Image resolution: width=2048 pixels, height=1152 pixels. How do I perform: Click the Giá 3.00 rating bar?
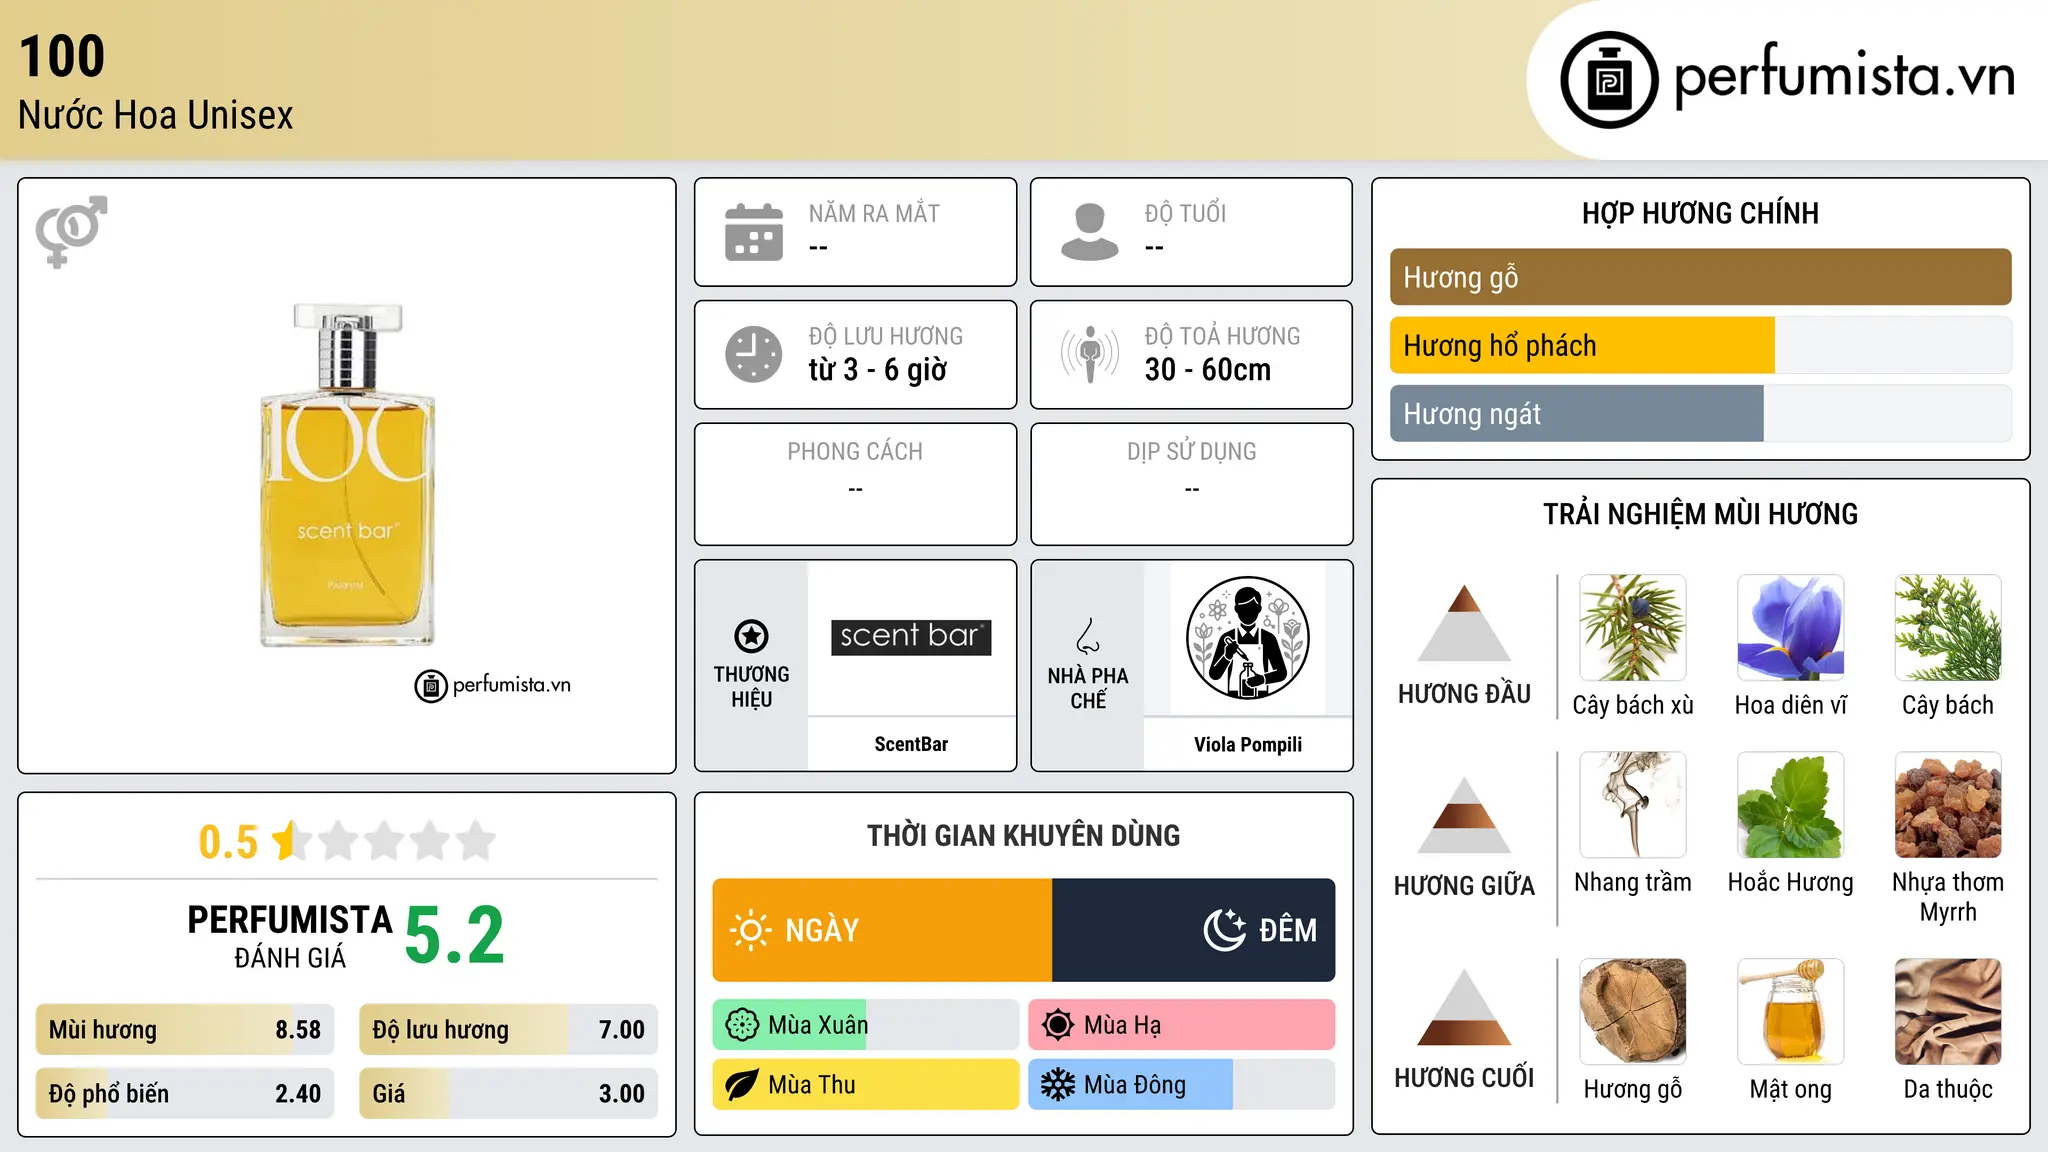point(509,1094)
